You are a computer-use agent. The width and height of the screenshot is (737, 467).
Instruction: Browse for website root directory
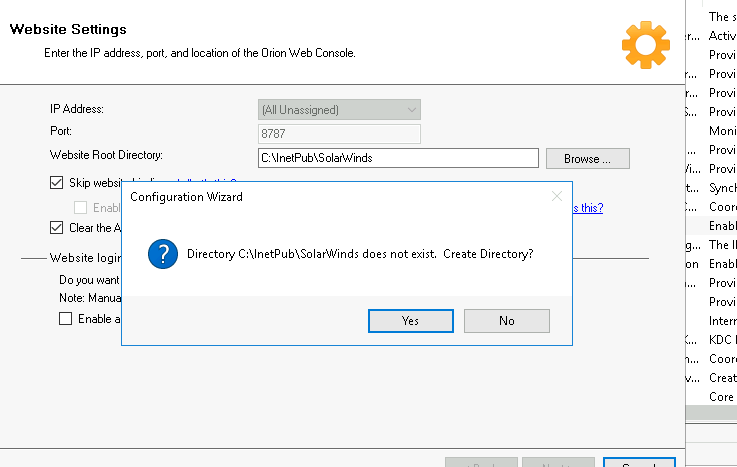tap(588, 159)
